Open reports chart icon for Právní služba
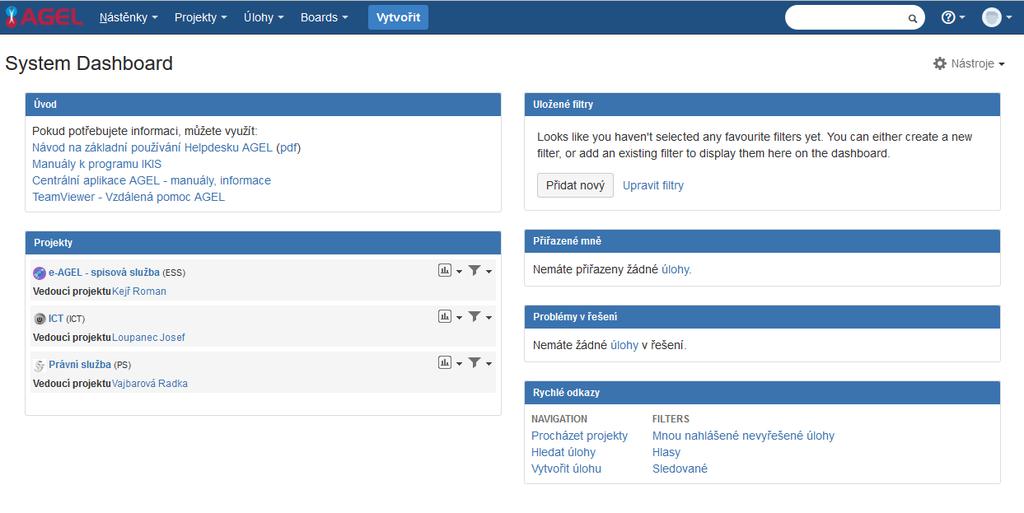This screenshot has height=513, width=1024. [x=445, y=362]
